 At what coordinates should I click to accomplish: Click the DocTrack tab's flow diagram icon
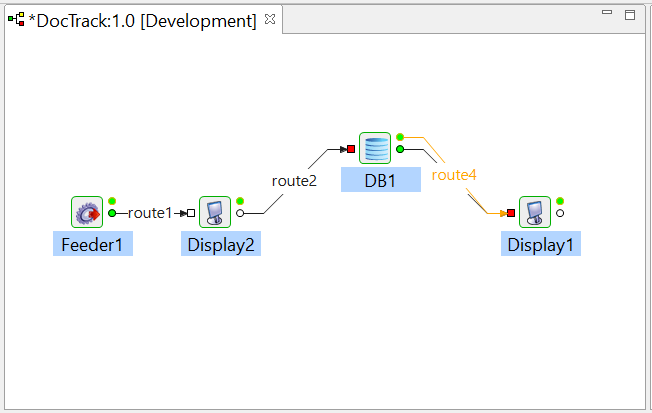coord(16,19)
